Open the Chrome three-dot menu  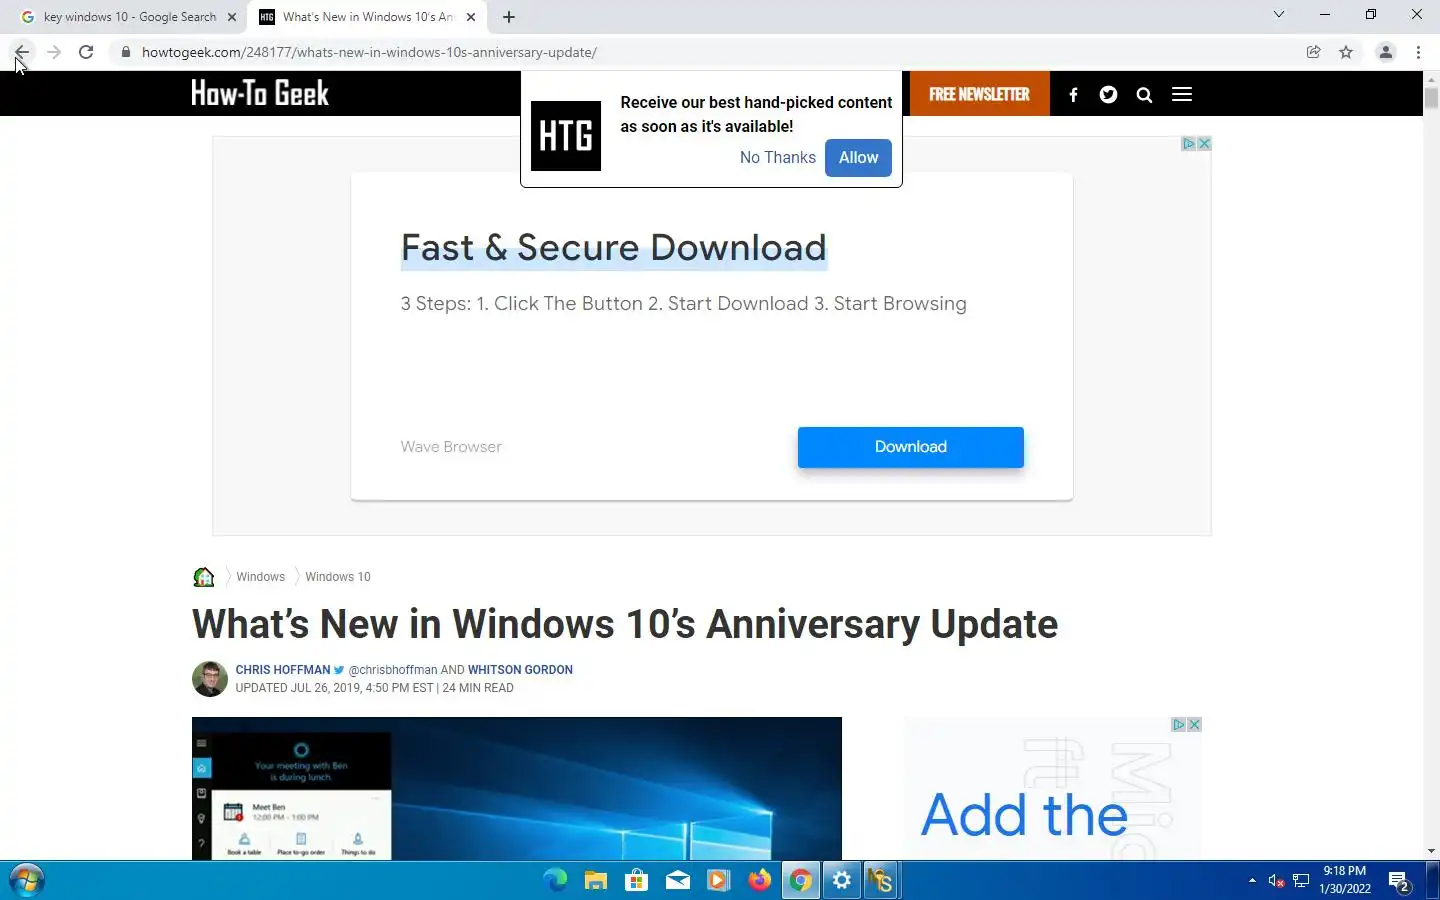pyautogui.click(x=1418, y=52)
